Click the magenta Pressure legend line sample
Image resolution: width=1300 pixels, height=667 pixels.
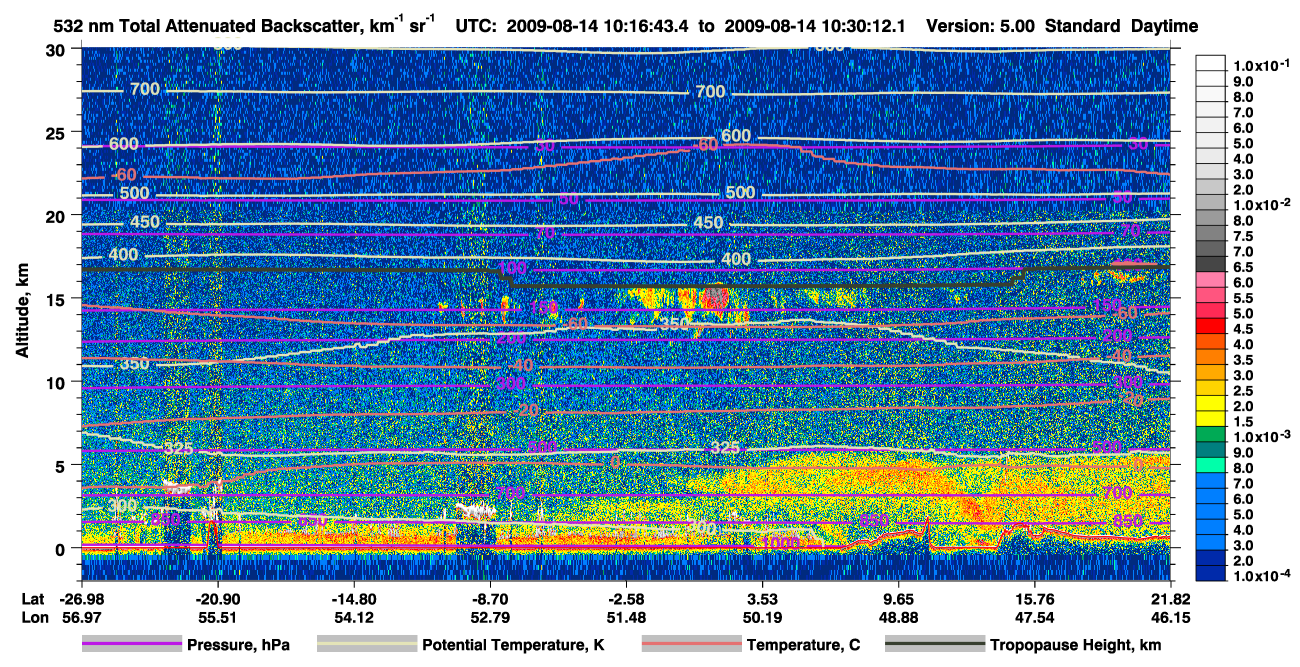(x=131, y=645)
